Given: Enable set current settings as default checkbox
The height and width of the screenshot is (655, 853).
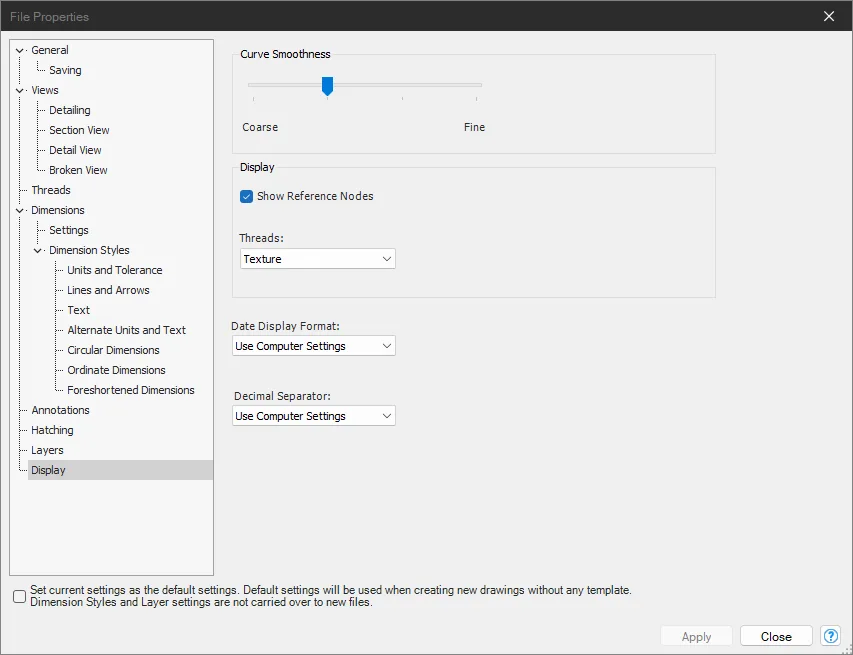Looking at the screenshot, I should click(20, 596).
